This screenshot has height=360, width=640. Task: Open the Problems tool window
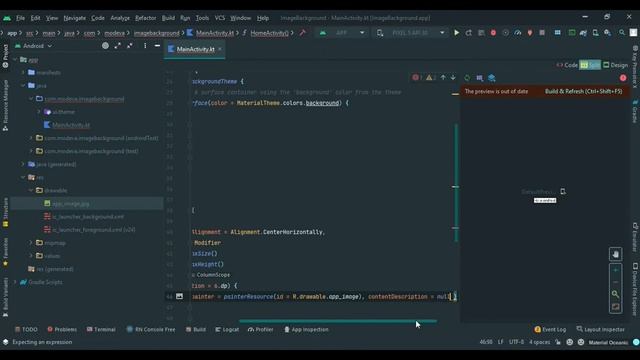pyautogui.click(x=62, y=329)
